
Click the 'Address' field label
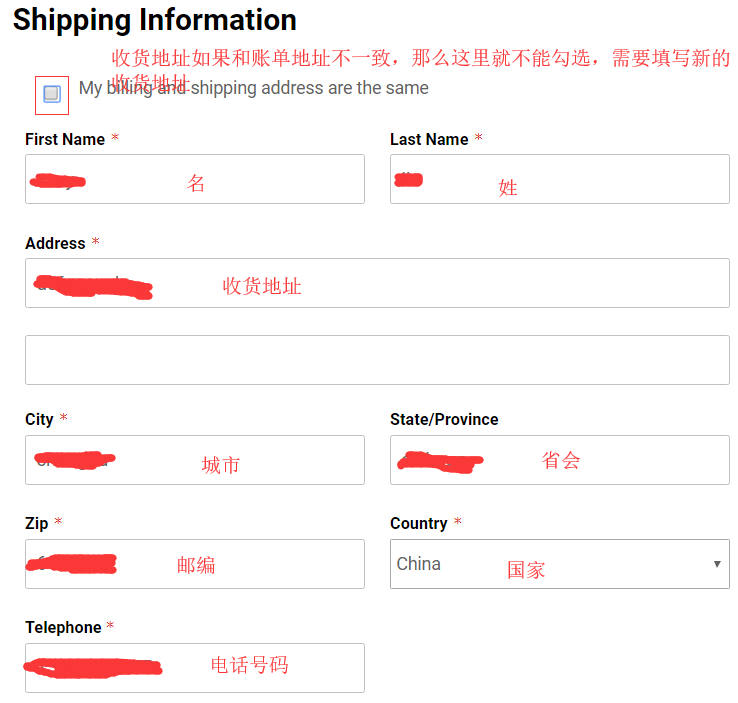point(55,243)
